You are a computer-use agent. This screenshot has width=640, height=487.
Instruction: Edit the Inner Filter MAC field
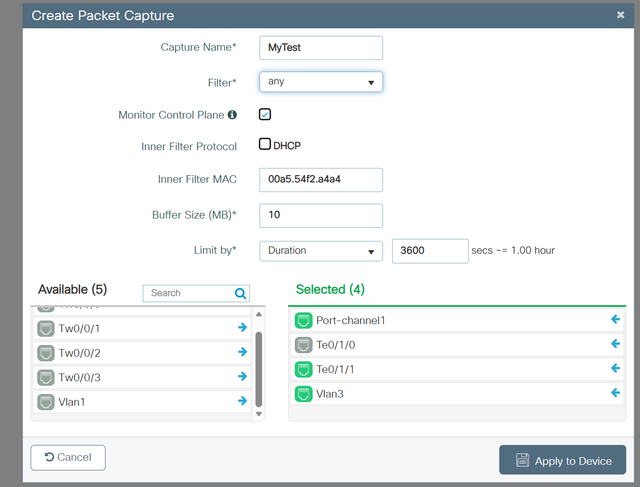pyautogui.click(x=321, y=180)
